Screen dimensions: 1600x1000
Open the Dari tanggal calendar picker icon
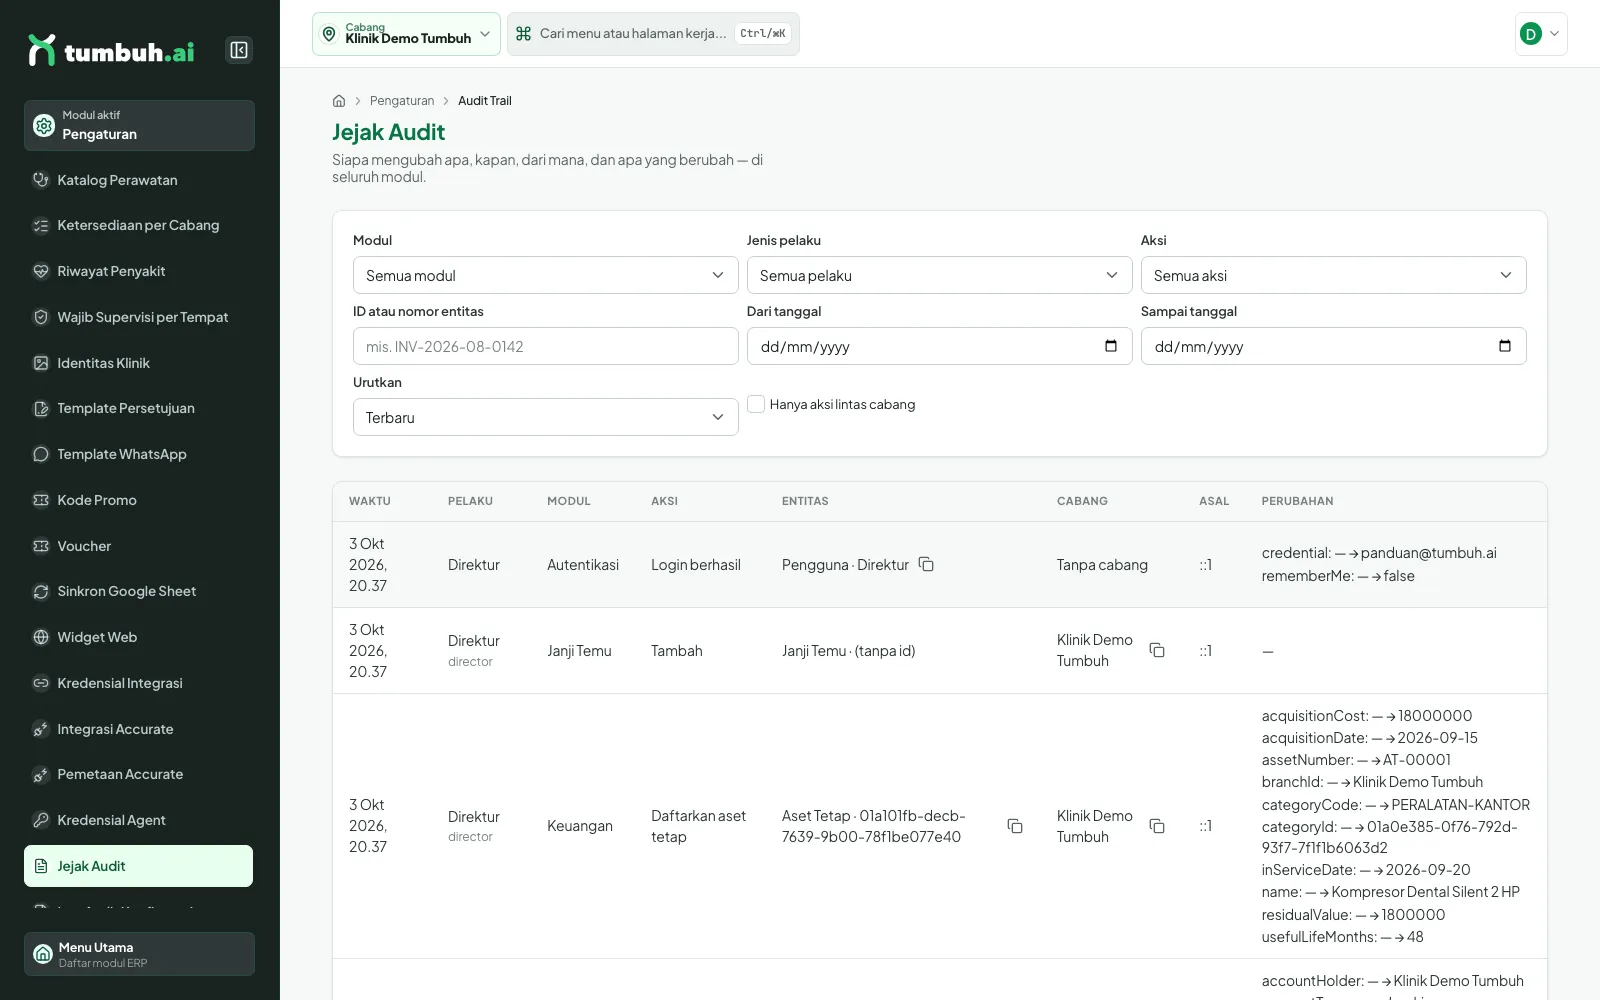click(x=1111, y=346)
